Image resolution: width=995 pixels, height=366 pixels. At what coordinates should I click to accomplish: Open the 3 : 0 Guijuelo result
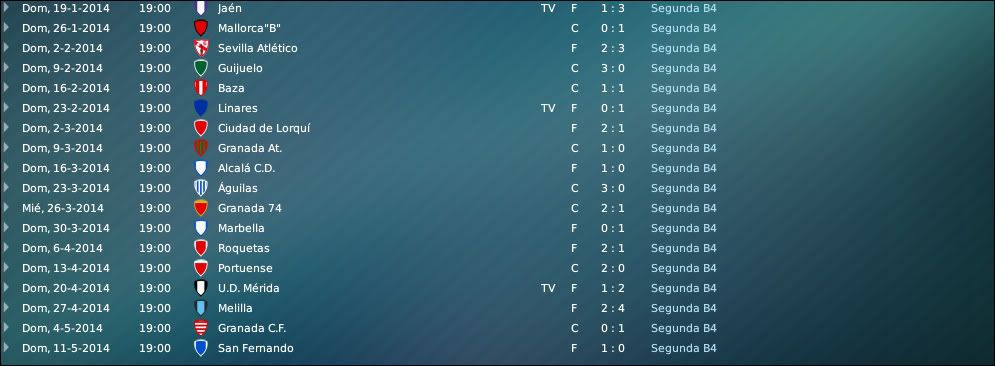pyautogui.click(x=612, y=68)
